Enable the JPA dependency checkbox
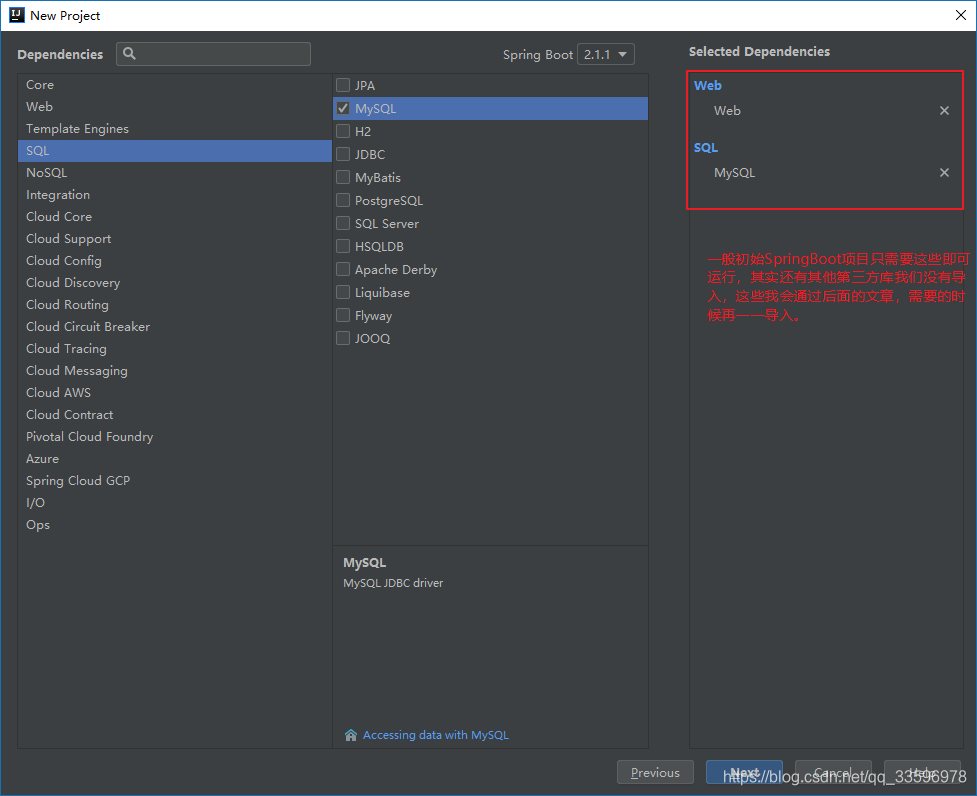The height and width of the screenshot is (796, 977). pos(343,85)
